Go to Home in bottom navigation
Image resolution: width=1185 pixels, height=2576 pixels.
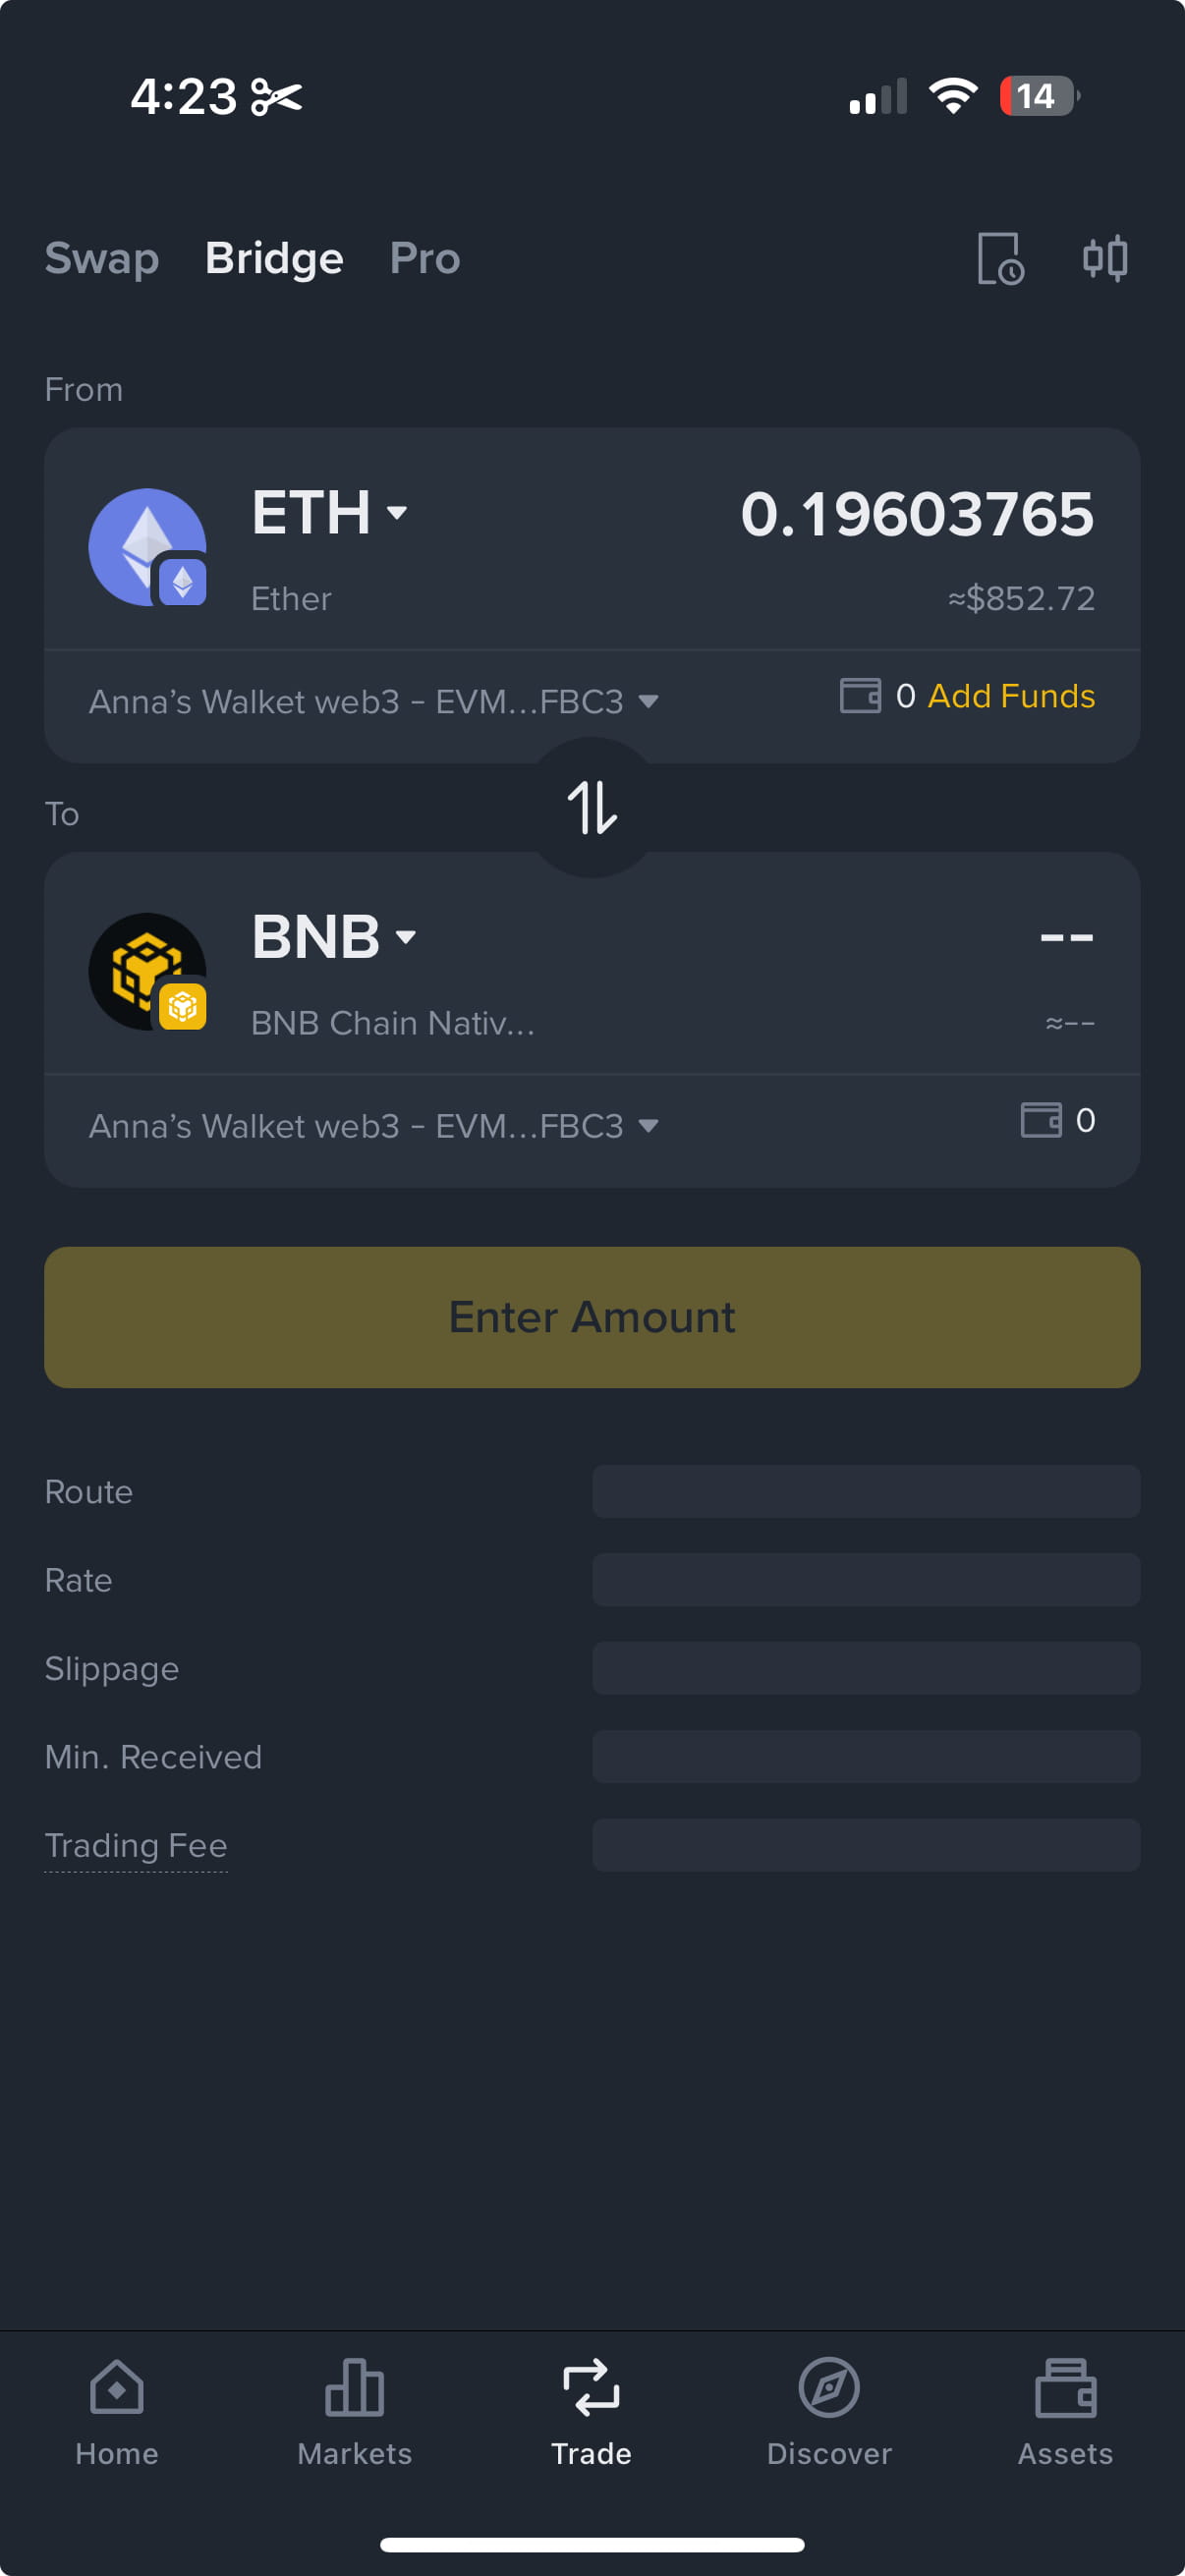click(x=117, y=2411)
